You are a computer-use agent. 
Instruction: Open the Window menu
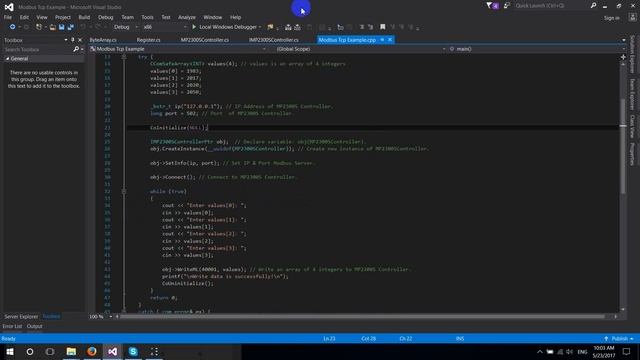[213, 17]
